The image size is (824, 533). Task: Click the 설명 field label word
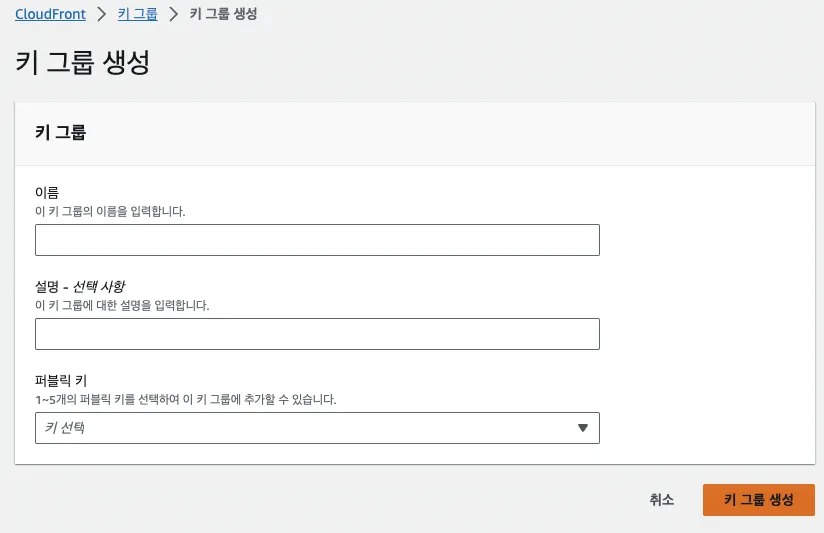47,286
